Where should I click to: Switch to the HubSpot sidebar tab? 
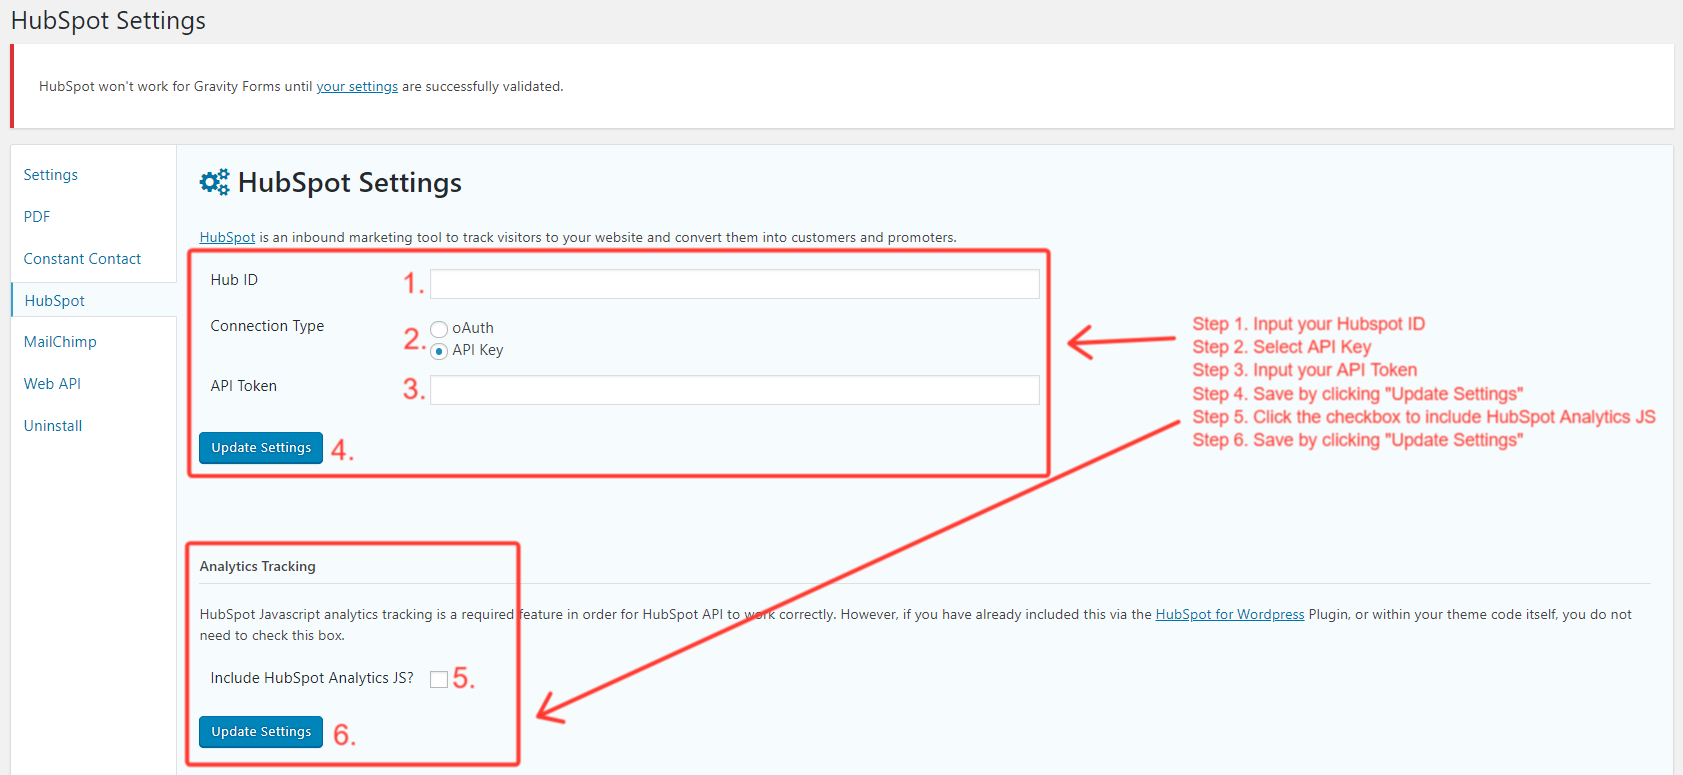pos(55,301)
